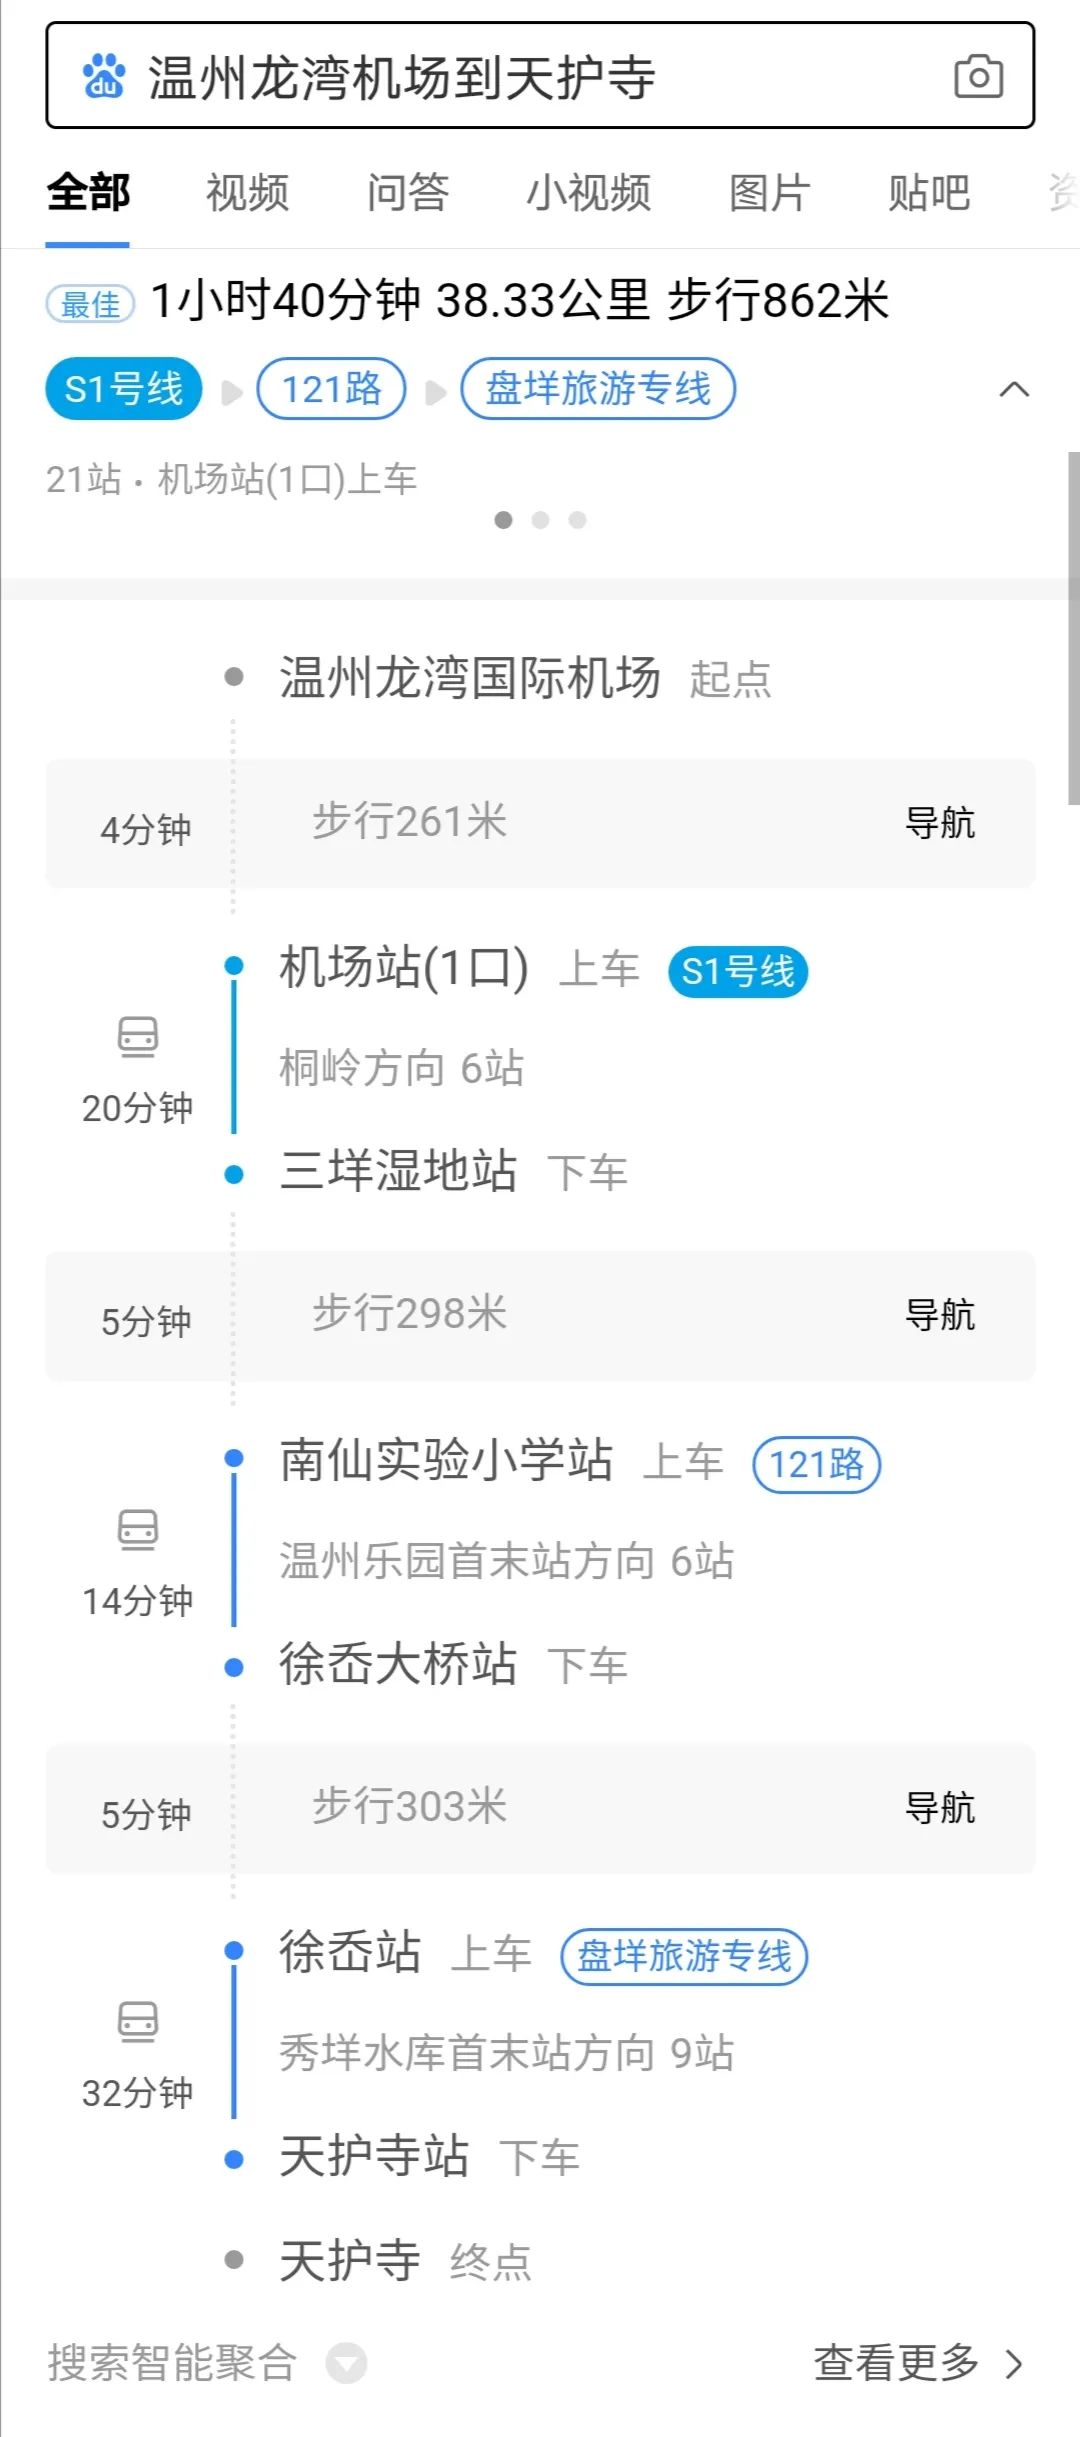
Task: Open 查看更多 to see more
Action: [917, 2363]
